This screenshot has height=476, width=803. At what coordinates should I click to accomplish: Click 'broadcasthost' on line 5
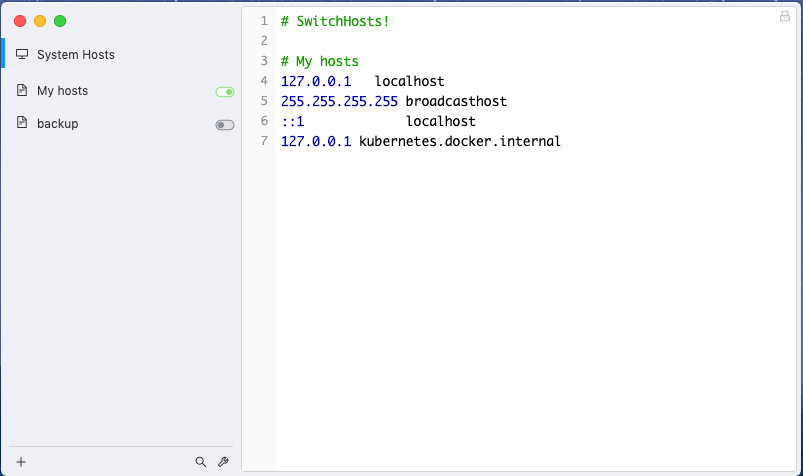click(456, 101)
